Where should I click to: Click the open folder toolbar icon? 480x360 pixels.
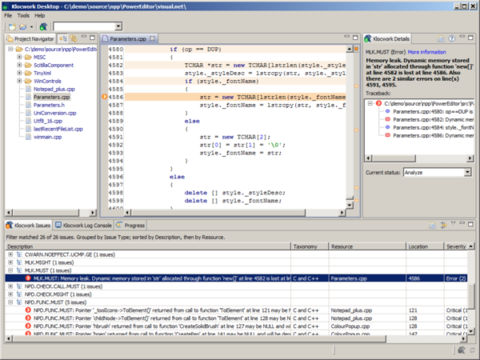(23, 27)
